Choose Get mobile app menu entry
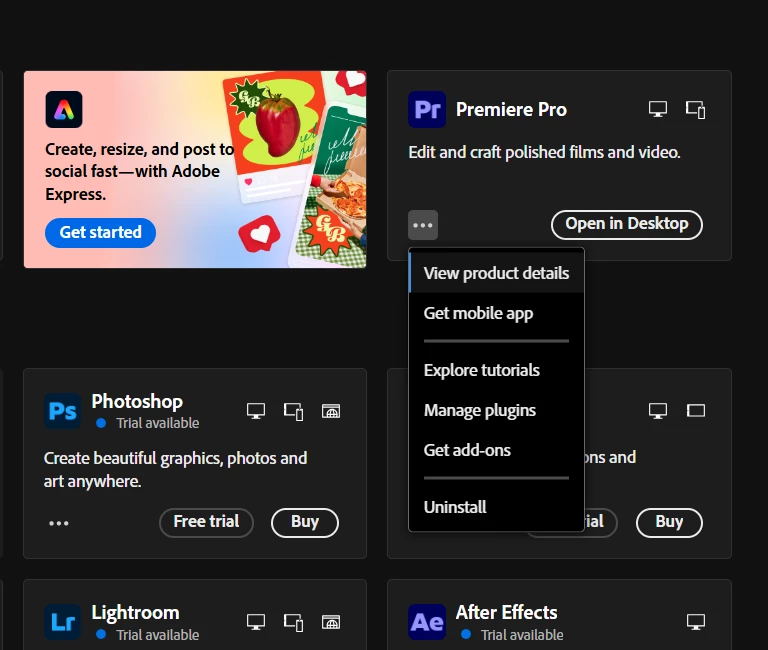The image size is (768, 650). [496, 313]
